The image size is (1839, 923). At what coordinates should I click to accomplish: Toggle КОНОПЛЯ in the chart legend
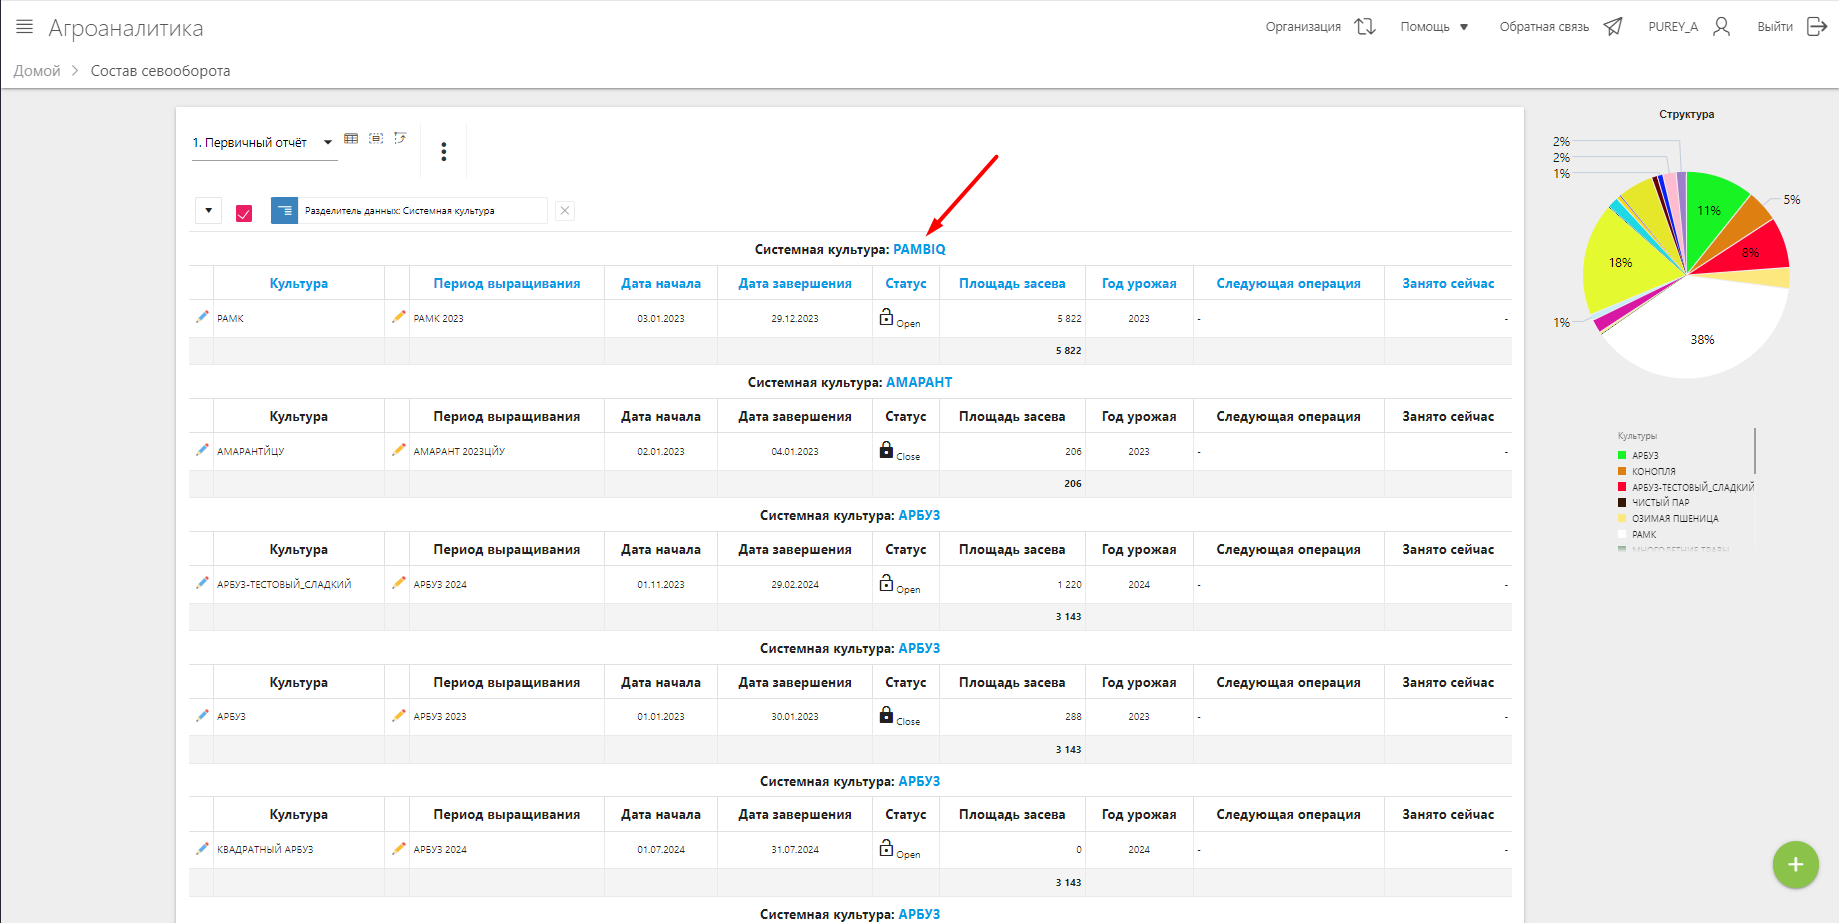[1653, 471]
